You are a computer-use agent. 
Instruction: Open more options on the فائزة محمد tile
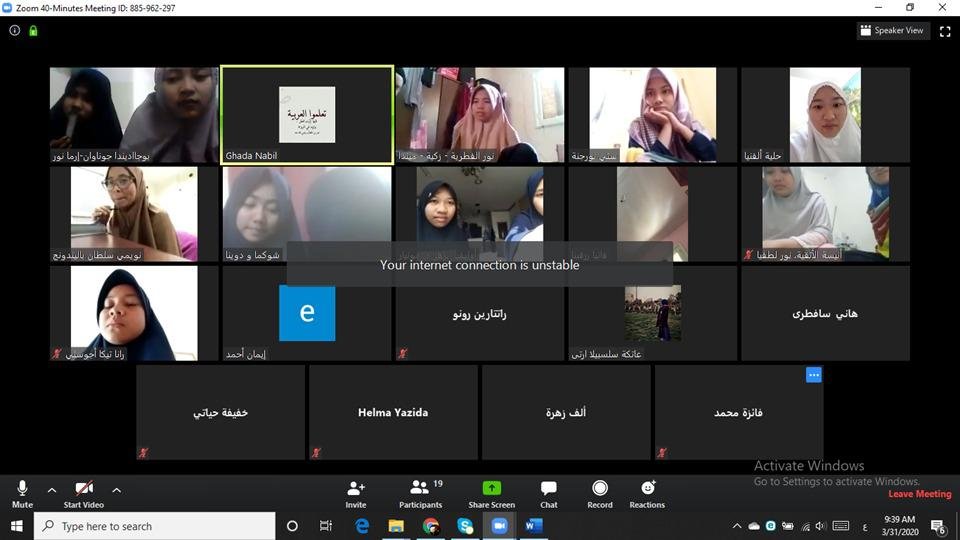coord(814,375)
